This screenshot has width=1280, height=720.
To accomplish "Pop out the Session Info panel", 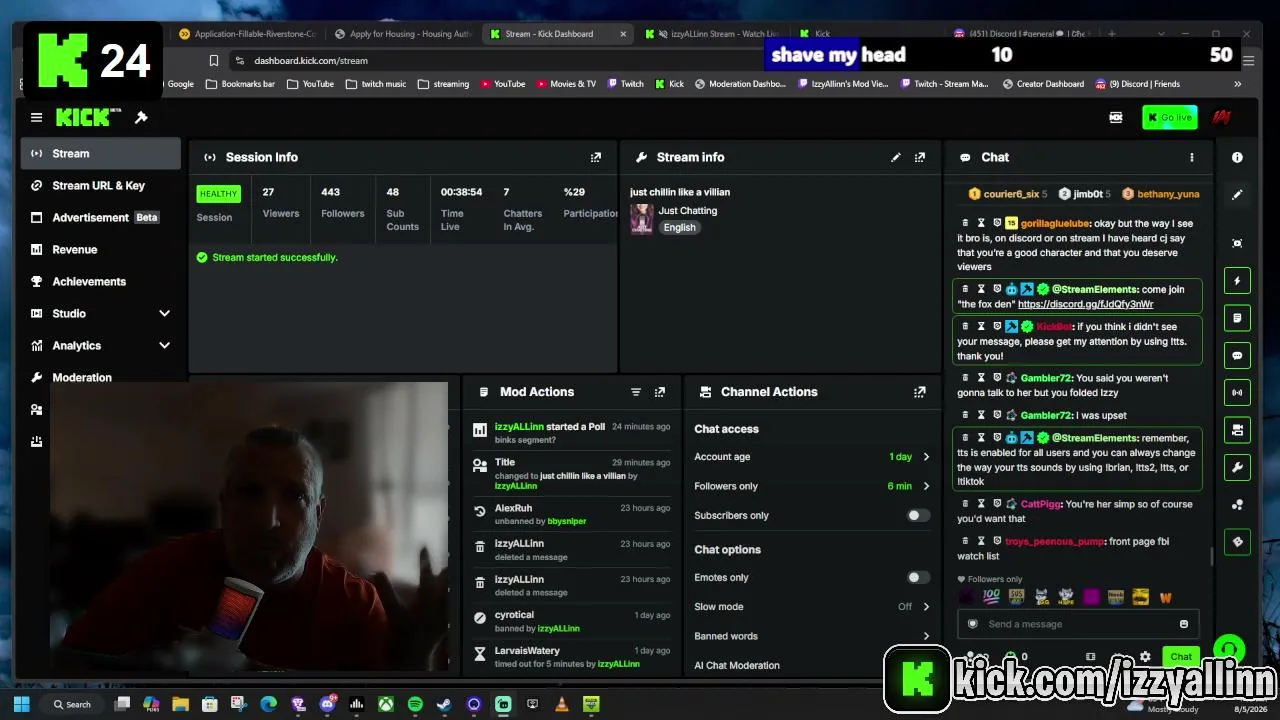I will (x=596, y=157).
